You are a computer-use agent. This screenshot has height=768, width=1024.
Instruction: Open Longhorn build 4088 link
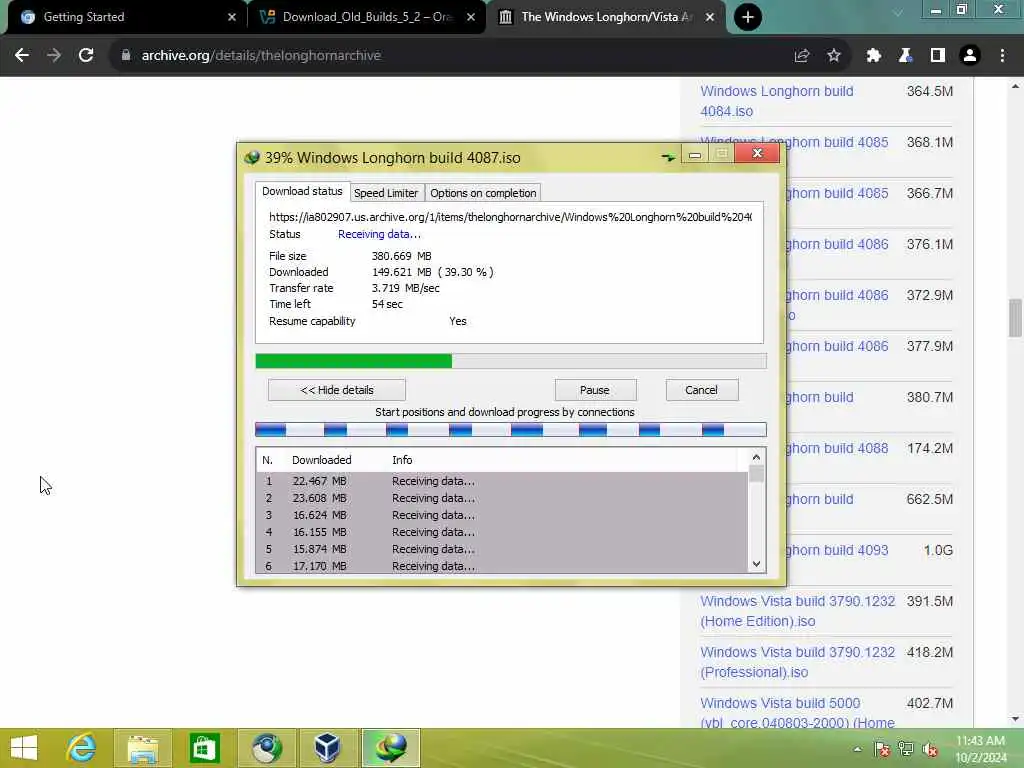tap(837, 448)
